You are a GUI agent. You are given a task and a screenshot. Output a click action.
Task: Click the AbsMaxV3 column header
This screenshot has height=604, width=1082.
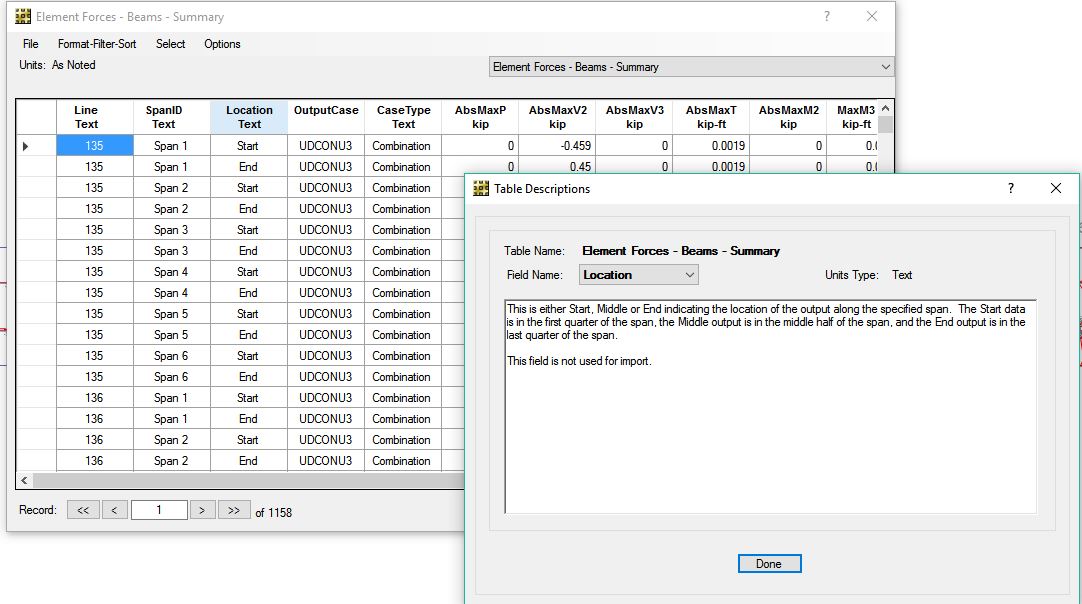coord(635,117)
